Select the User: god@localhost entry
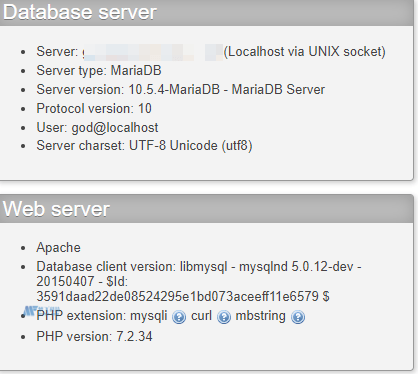Viewport: 418px width, 374px height. (x=97, y=128)
